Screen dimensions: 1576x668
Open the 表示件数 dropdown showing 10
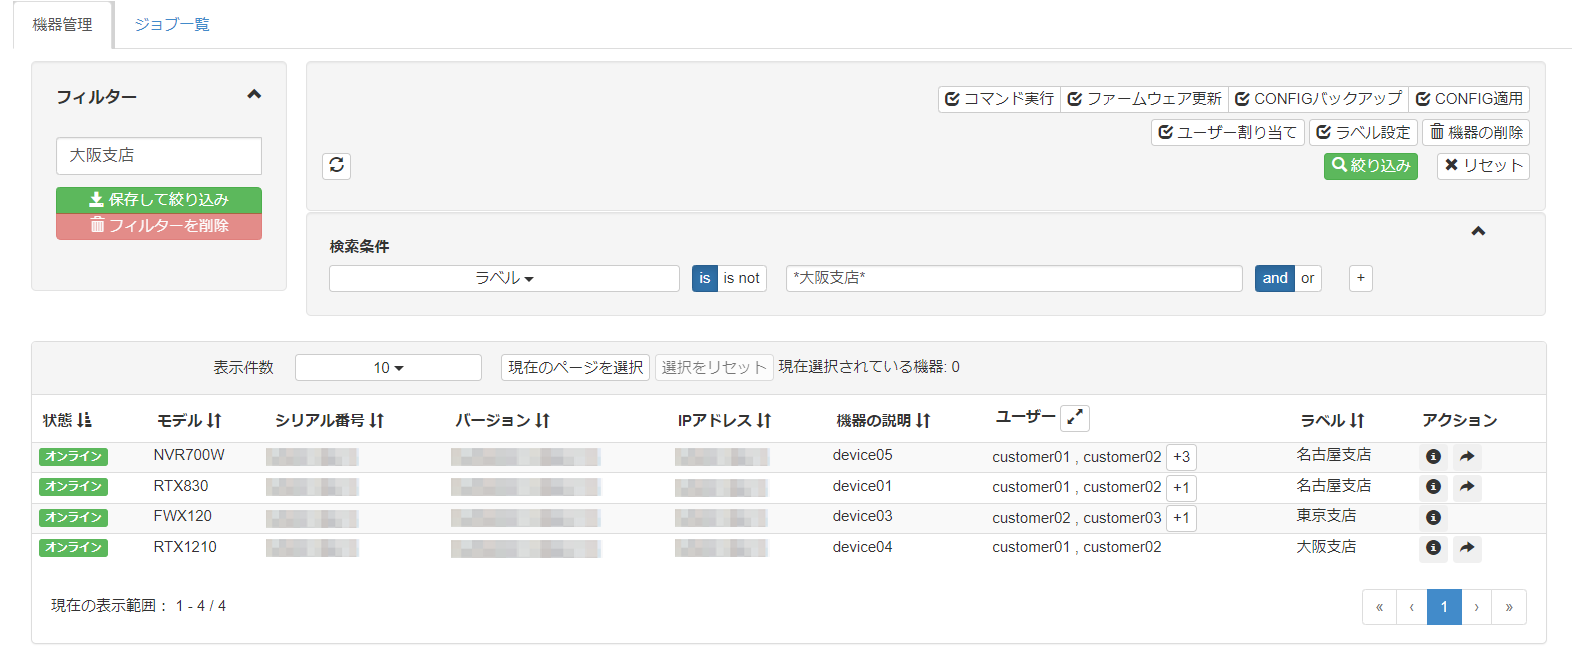click(x=388, y=368)
